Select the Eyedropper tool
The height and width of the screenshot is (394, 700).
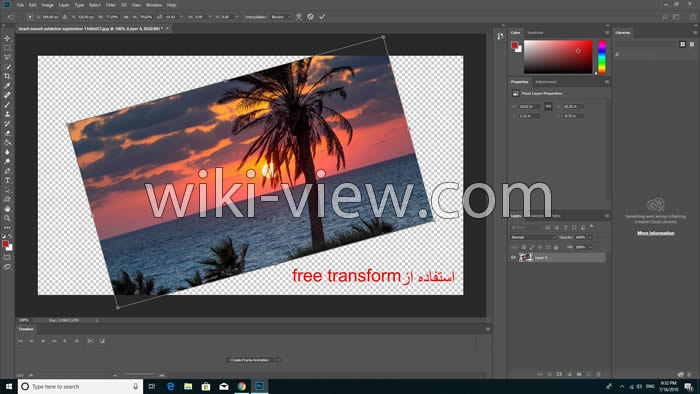[7, 86]
